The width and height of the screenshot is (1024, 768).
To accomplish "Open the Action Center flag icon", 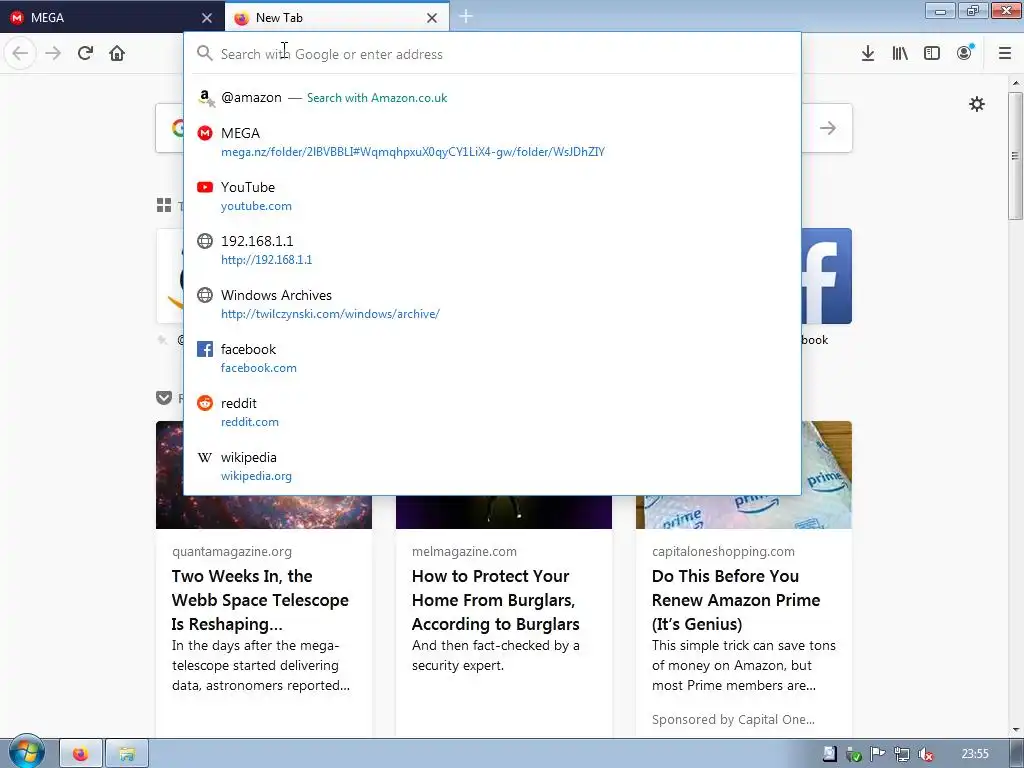I will pos(878,754).
